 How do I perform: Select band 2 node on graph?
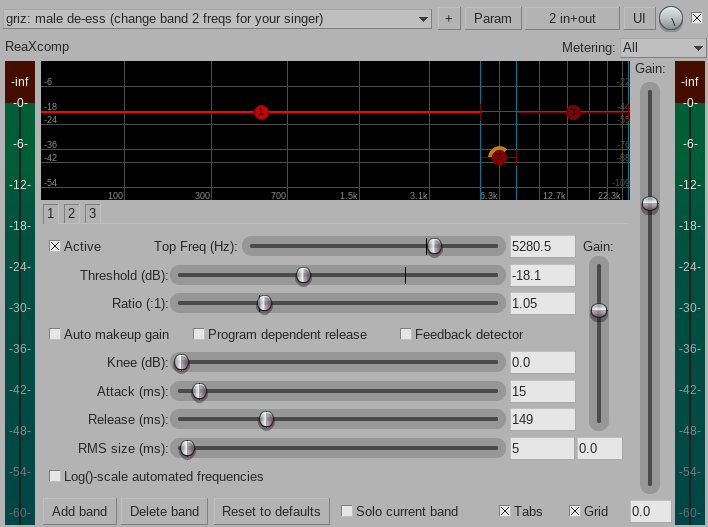click(499, 157)
